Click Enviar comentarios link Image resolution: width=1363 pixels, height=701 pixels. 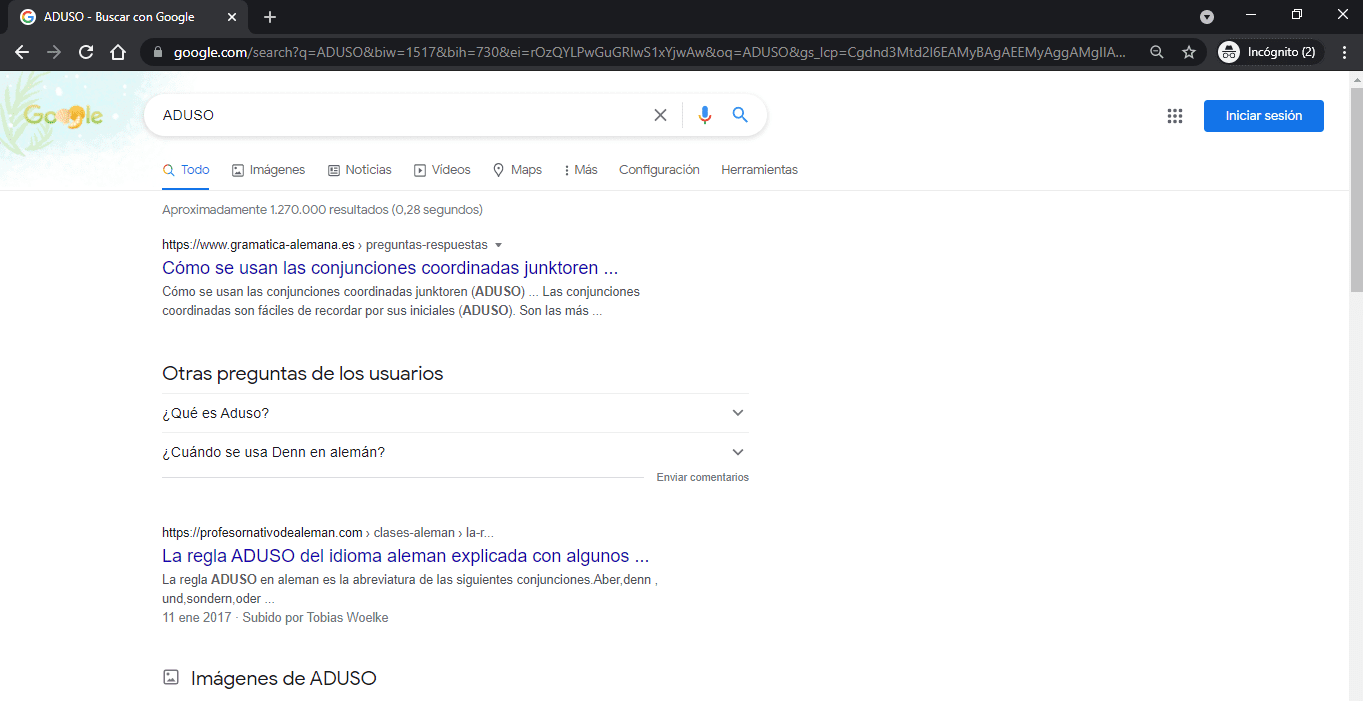(702, 478)
